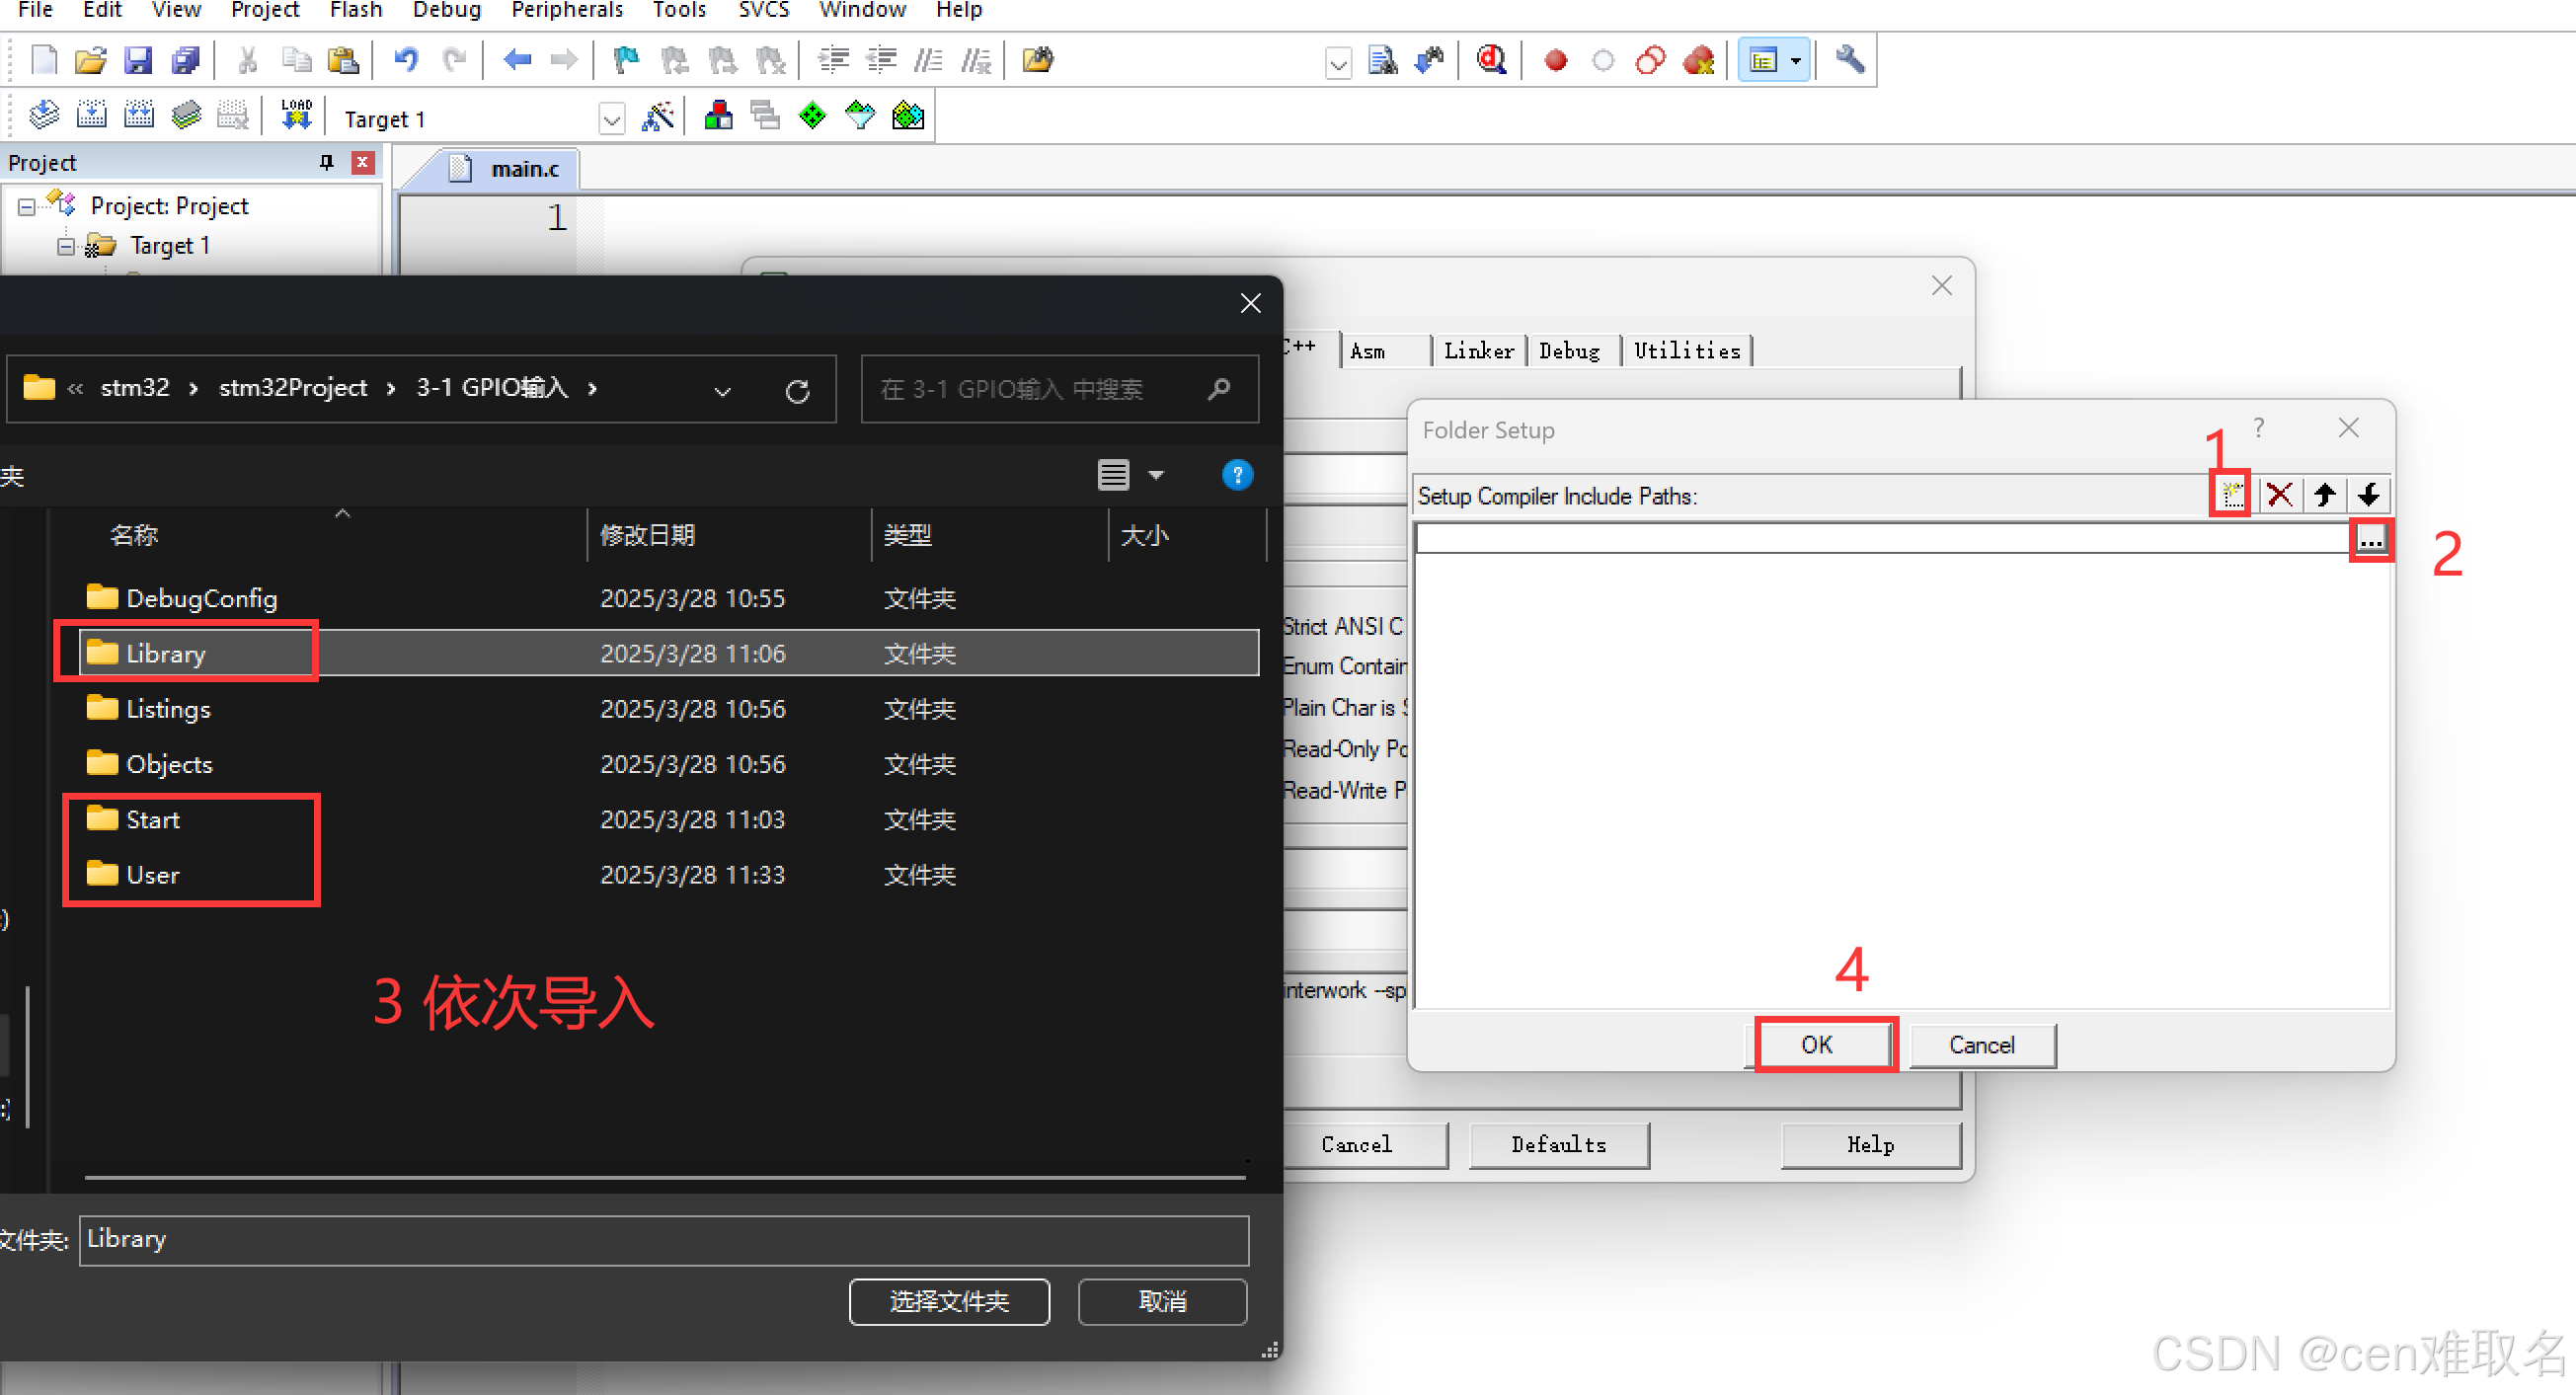Viewport: 2576px width, 1395px height.
Task: Click the Download LOAD icon in the toolbar
Action: tap(296, 115)
